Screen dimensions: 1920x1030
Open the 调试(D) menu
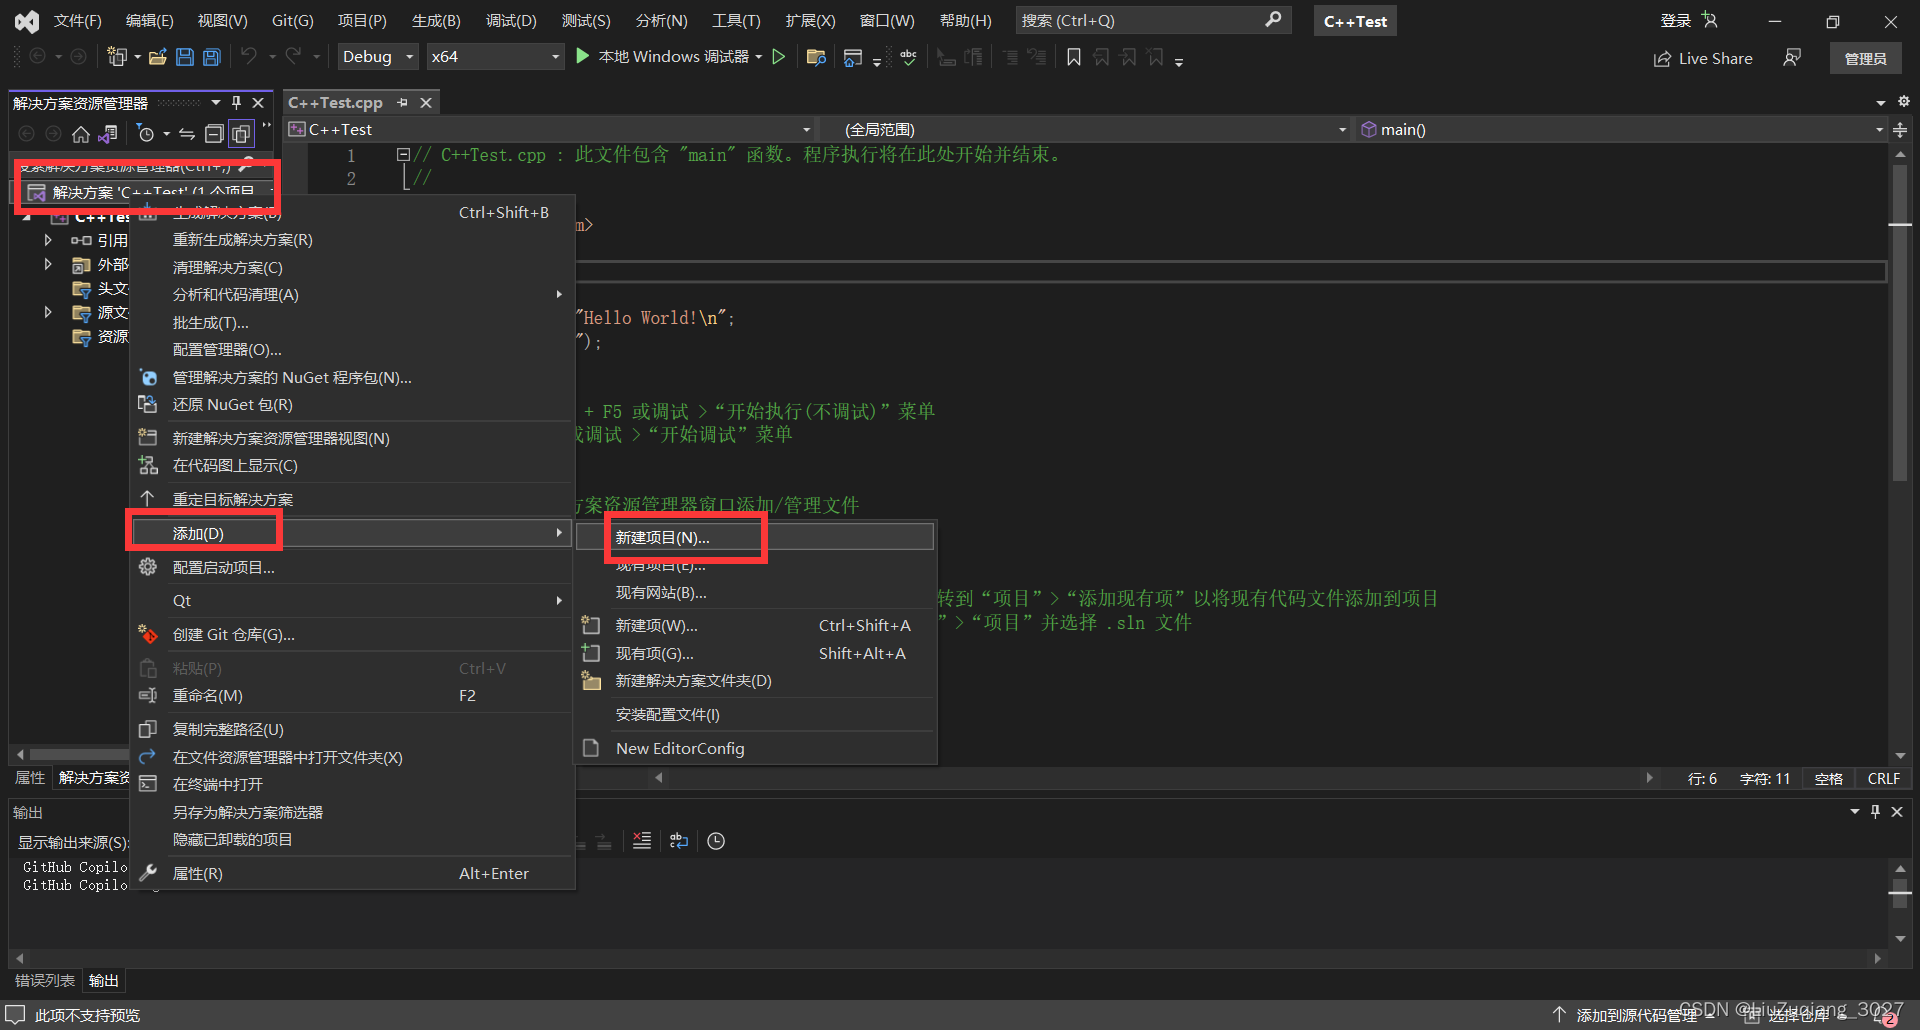[511, 20]
